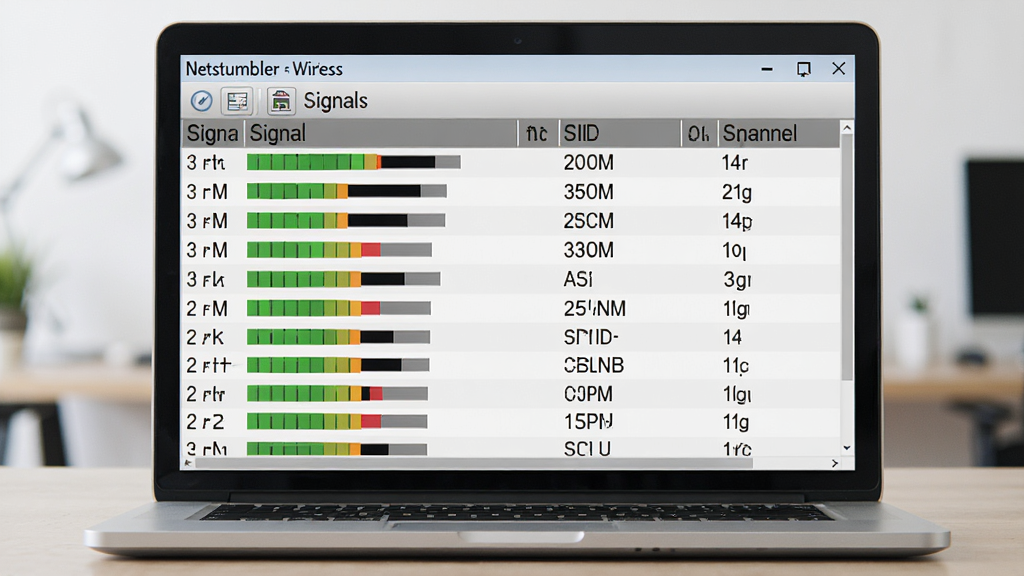Sort by the Signal column header
Screen dimensions: 1024x576
pos(381,133)
